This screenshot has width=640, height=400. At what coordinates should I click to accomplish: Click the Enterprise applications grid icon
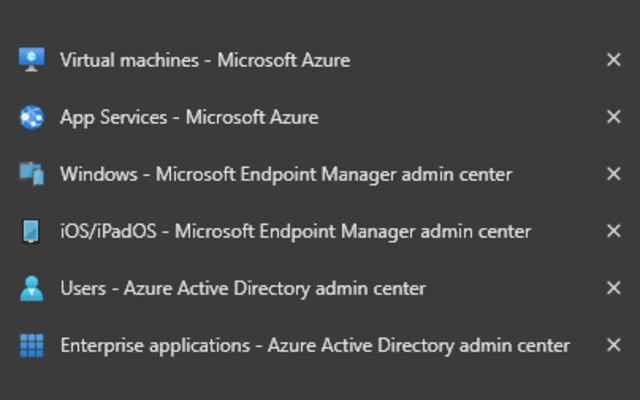[32, 345]
